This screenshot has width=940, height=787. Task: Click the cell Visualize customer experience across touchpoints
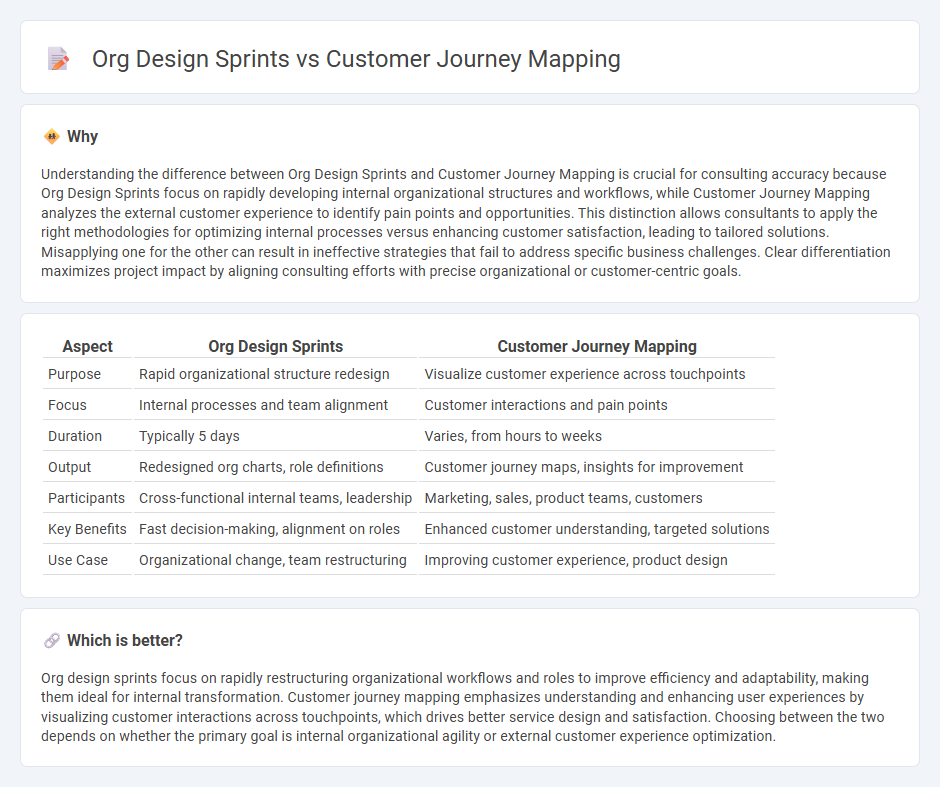point(597,374)
